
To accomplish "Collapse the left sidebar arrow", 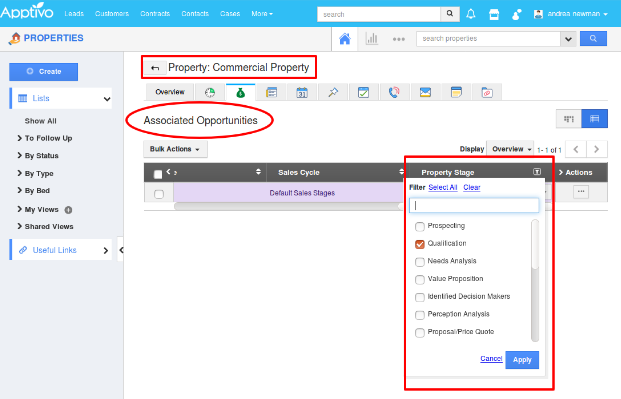I will [121, 250].
